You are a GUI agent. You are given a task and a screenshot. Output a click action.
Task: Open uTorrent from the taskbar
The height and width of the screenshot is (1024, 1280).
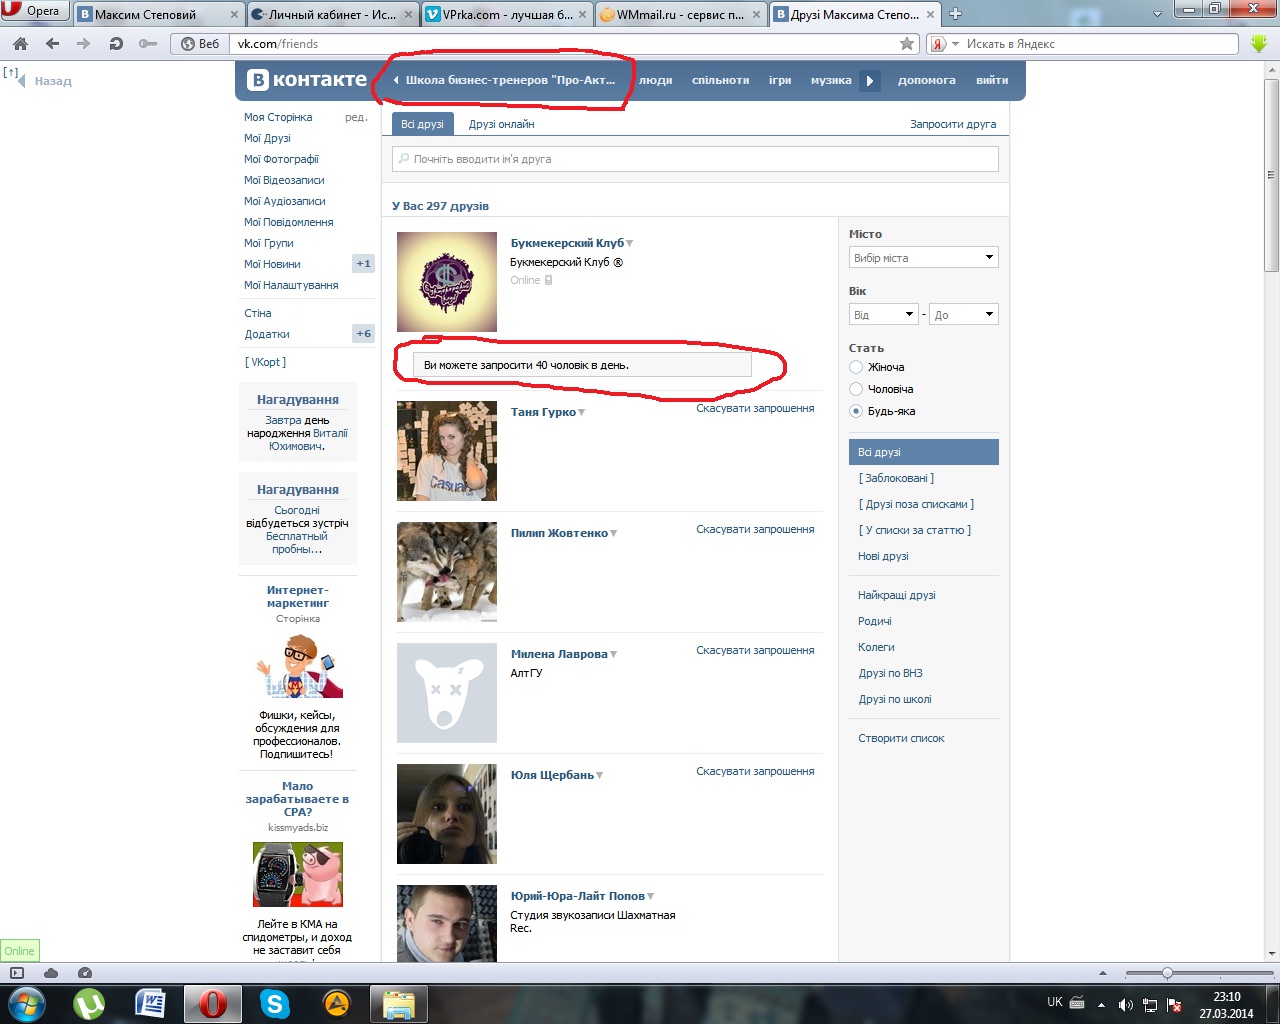[x=89, y=1004]
